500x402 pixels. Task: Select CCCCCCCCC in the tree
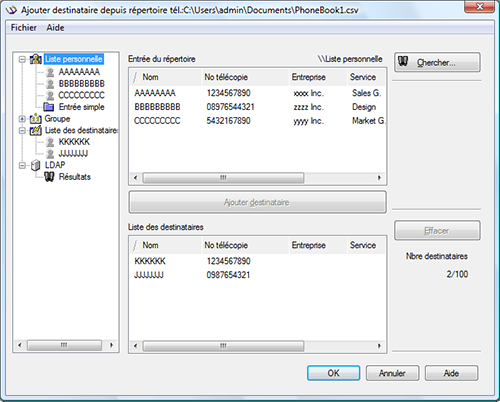click(x=81, y=95)
